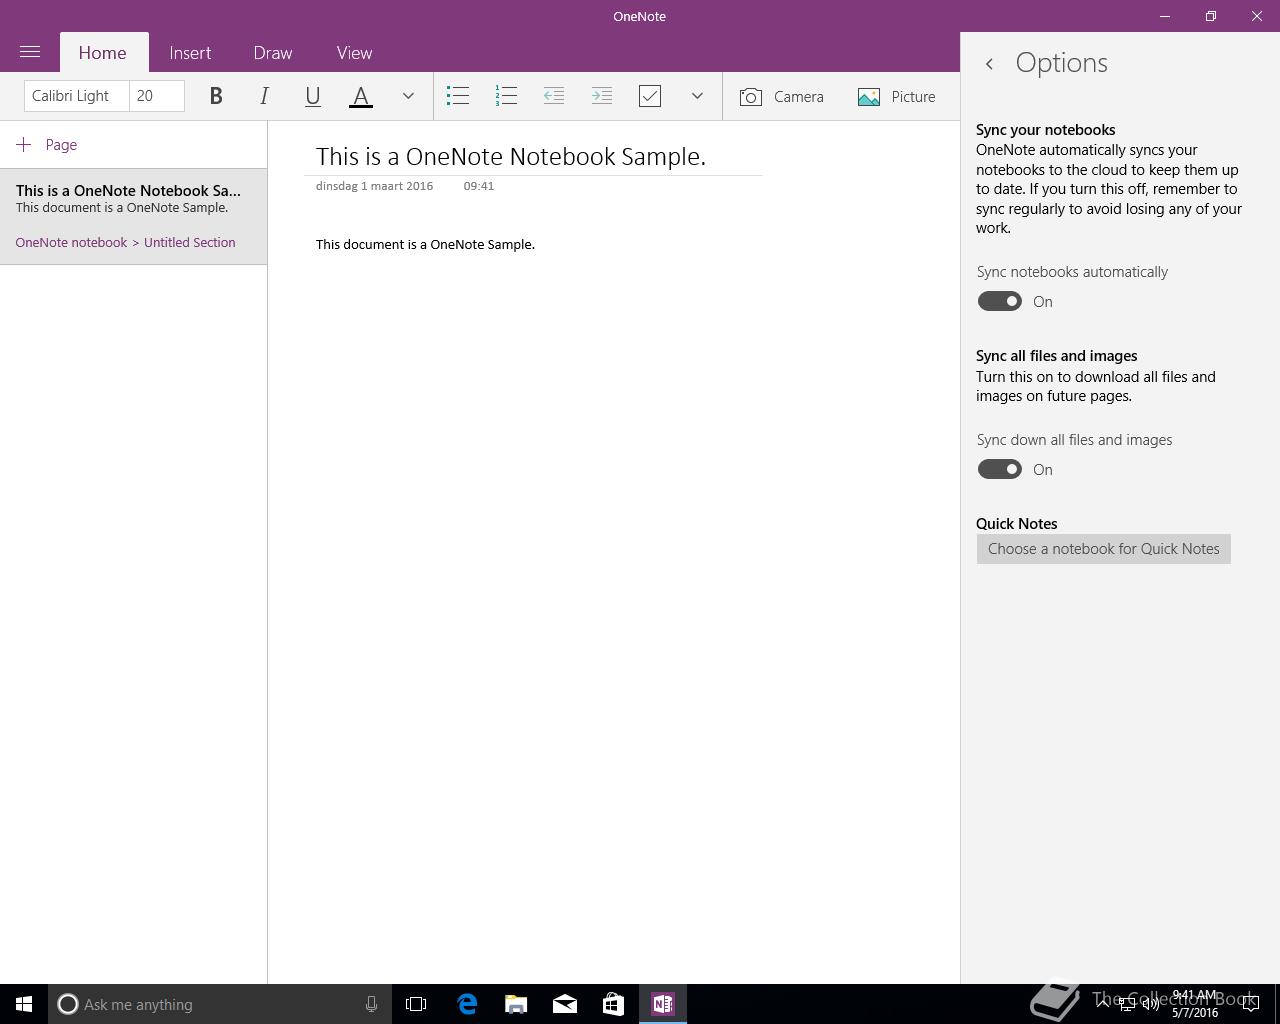Launch Microsoft Edge from the taskbar
Screen dimensions: 1280x1024
click(467, 1004)
